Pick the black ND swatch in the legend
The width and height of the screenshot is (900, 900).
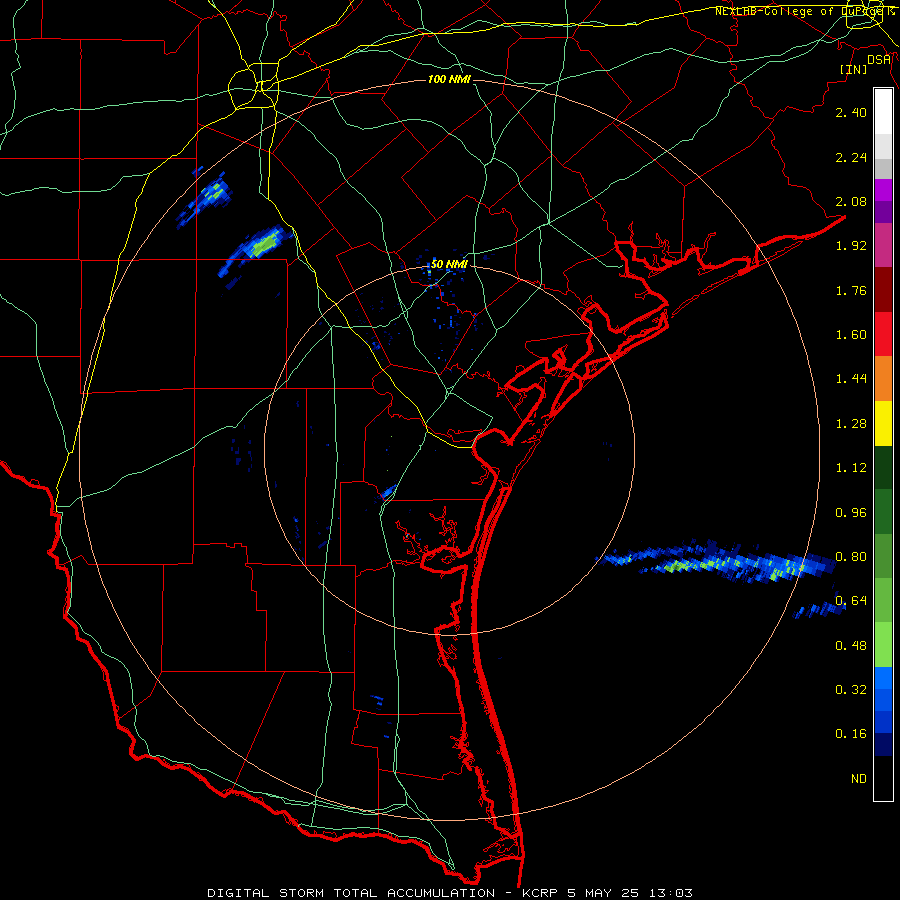pos(883,778)
